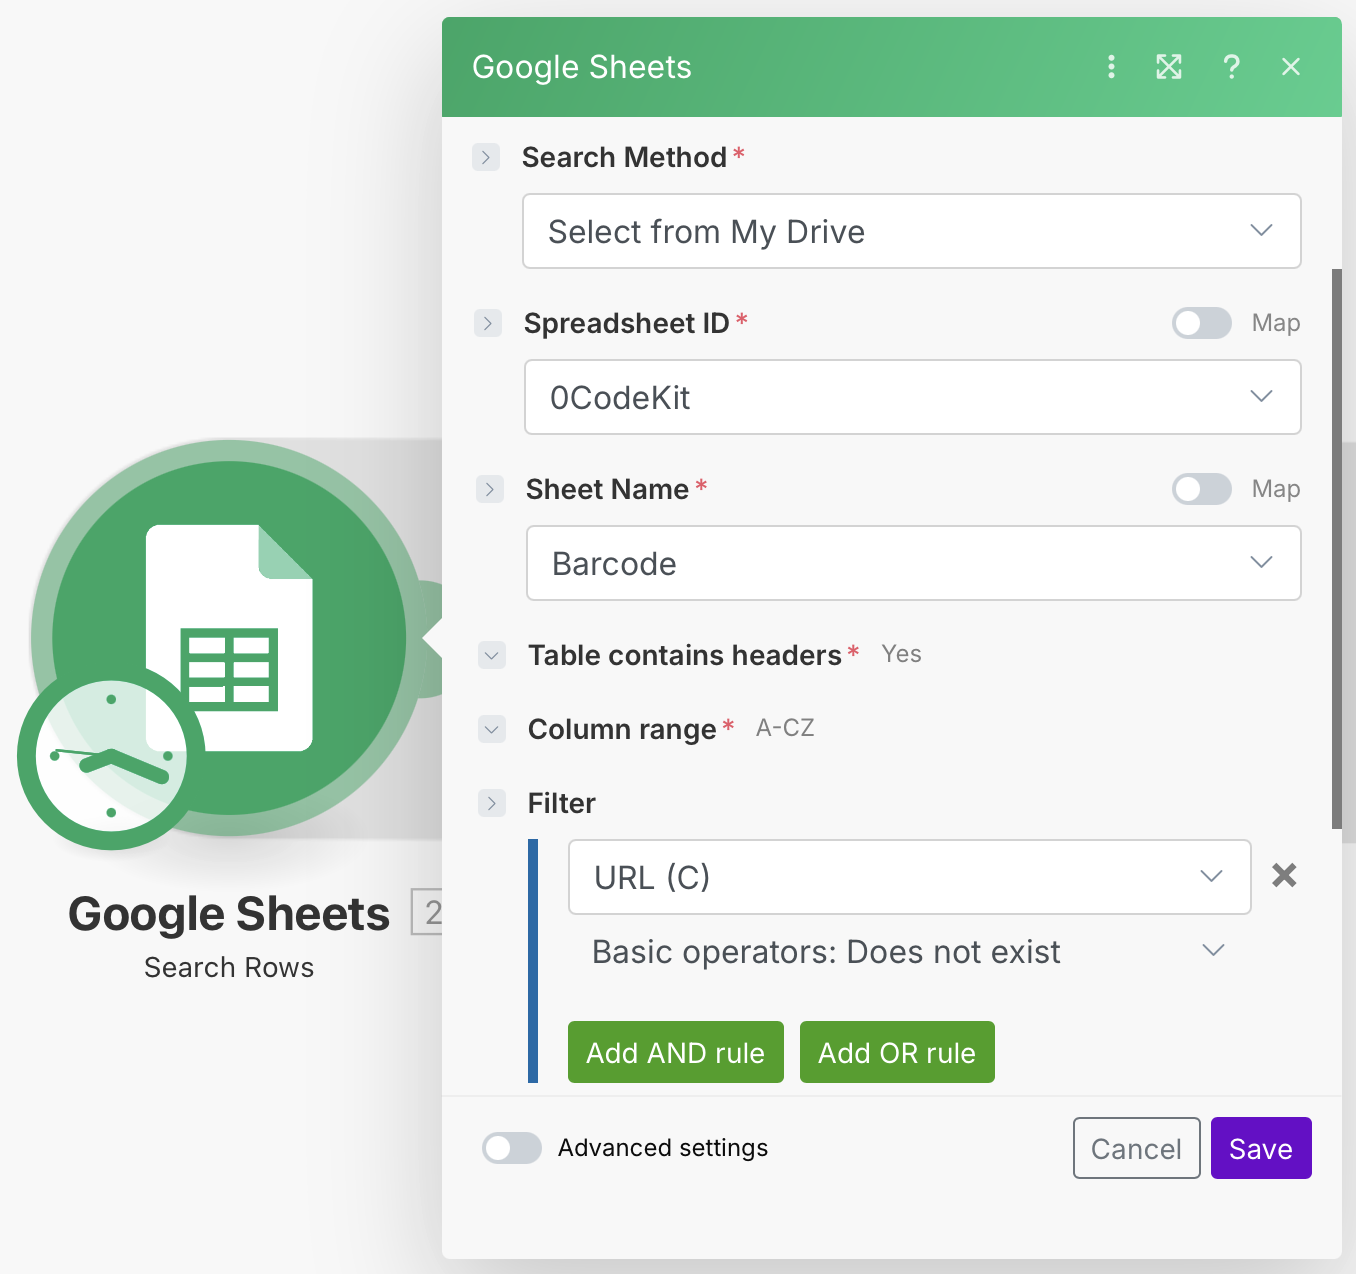This screenshot has width=1356, height=1274.
Task: Open the Search Method dropdown
Action: point(912,231)
